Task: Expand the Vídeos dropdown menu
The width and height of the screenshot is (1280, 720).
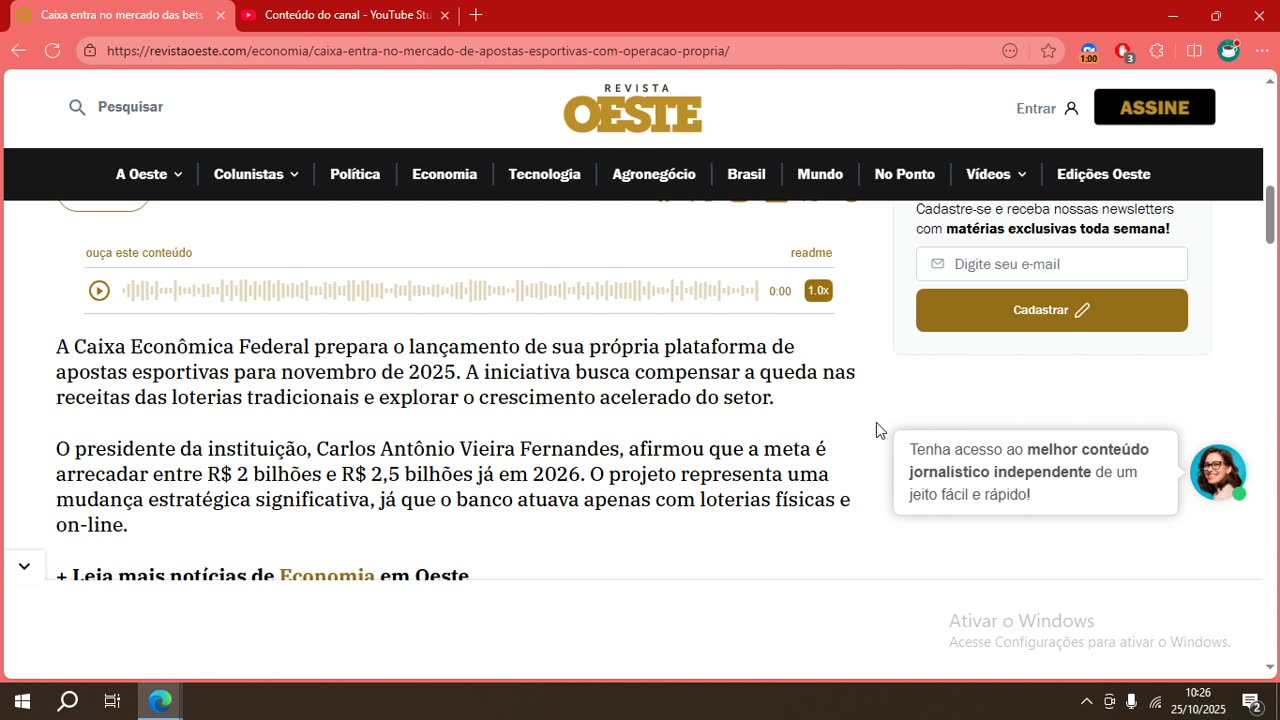Action: (x=996, y=174)
